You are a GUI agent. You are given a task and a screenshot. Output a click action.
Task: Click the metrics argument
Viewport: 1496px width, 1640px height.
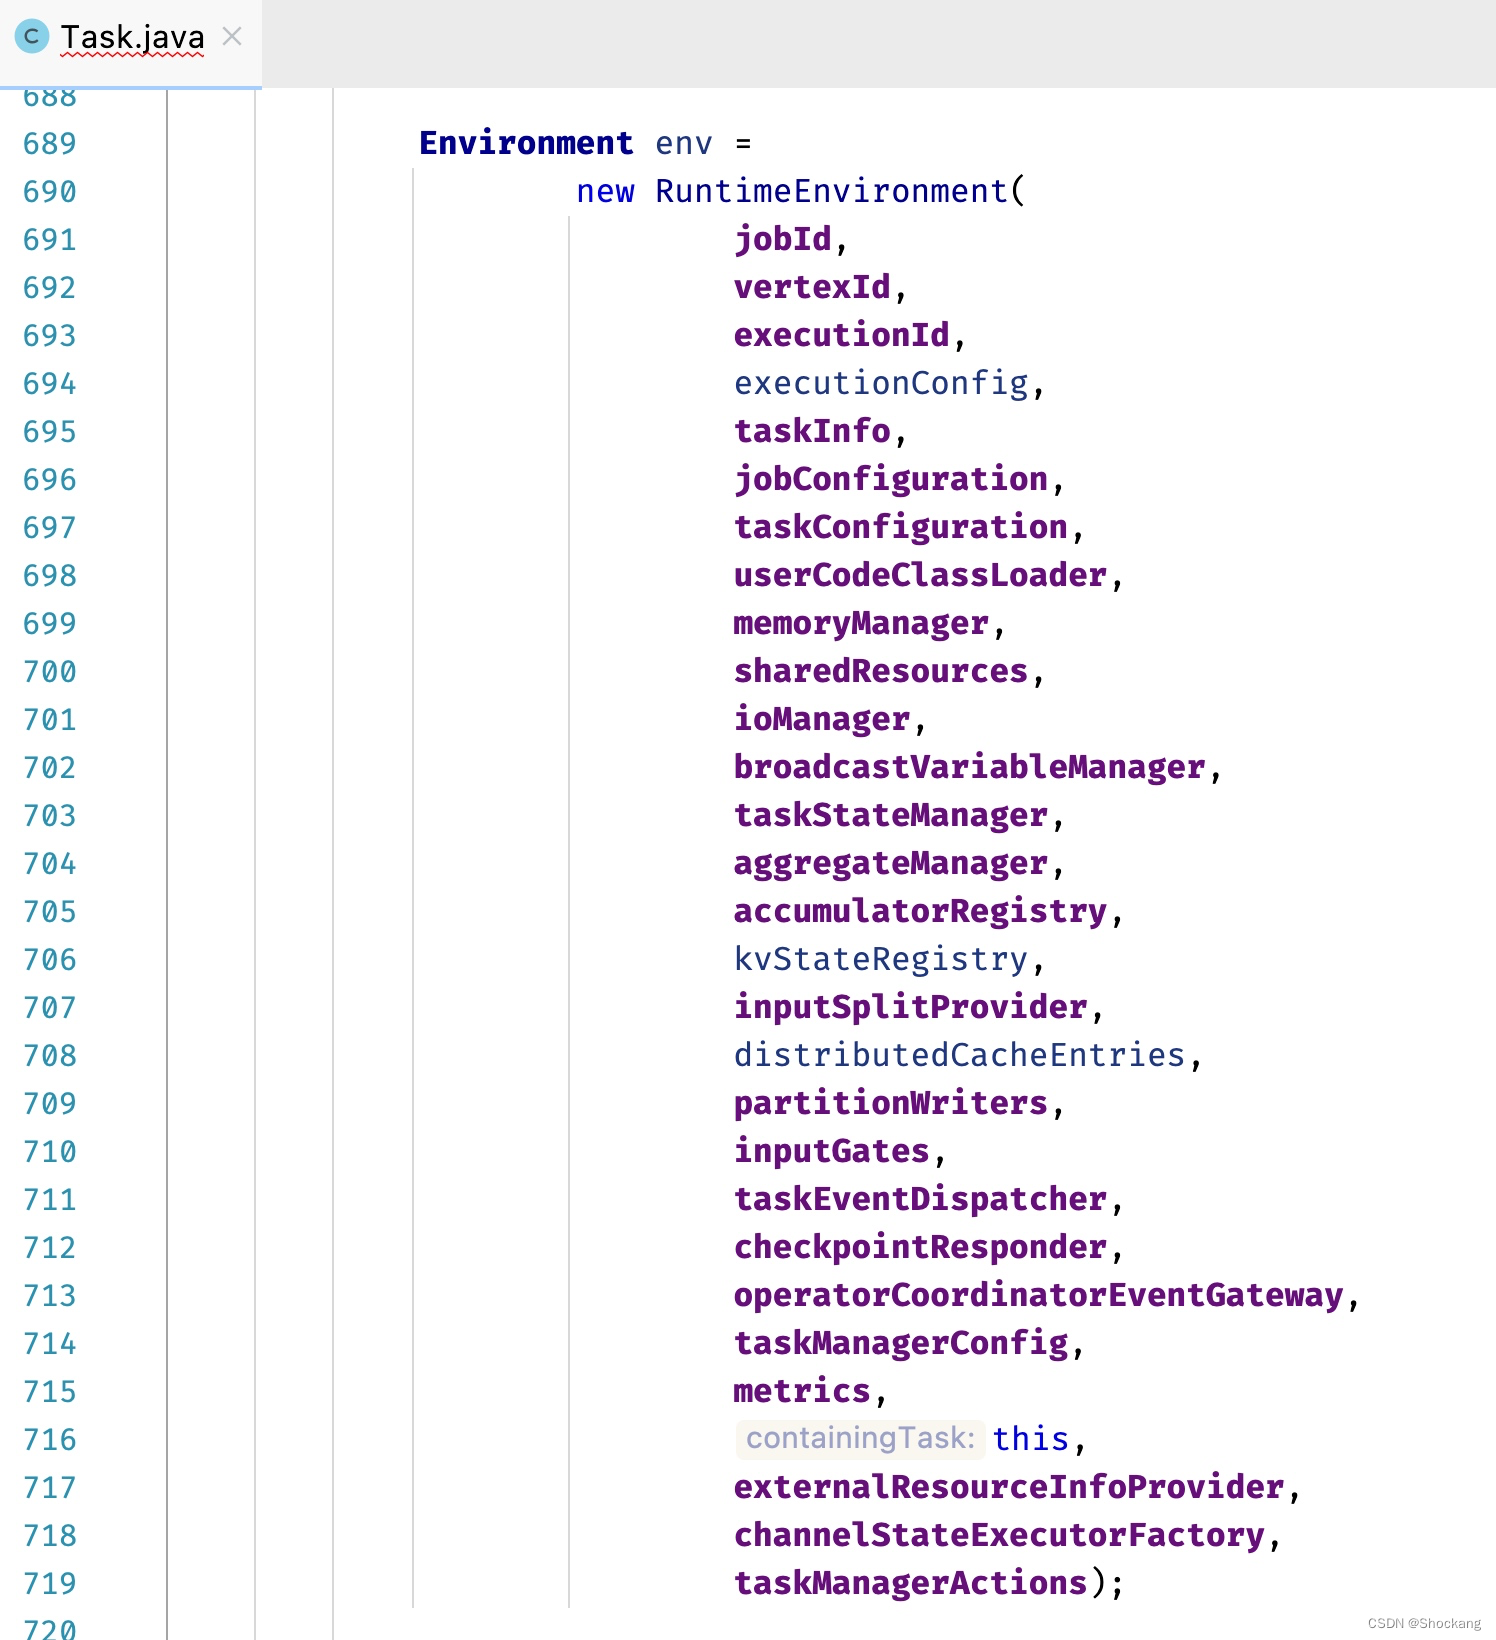(802, 1392)
